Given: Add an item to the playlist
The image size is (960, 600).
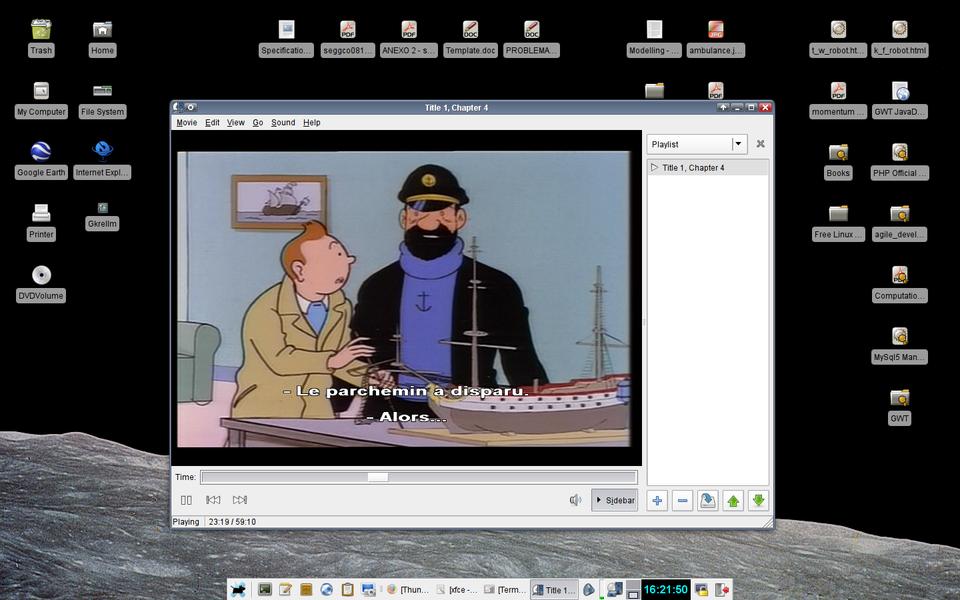Looking at the screenshot, I should click(657, 501).
